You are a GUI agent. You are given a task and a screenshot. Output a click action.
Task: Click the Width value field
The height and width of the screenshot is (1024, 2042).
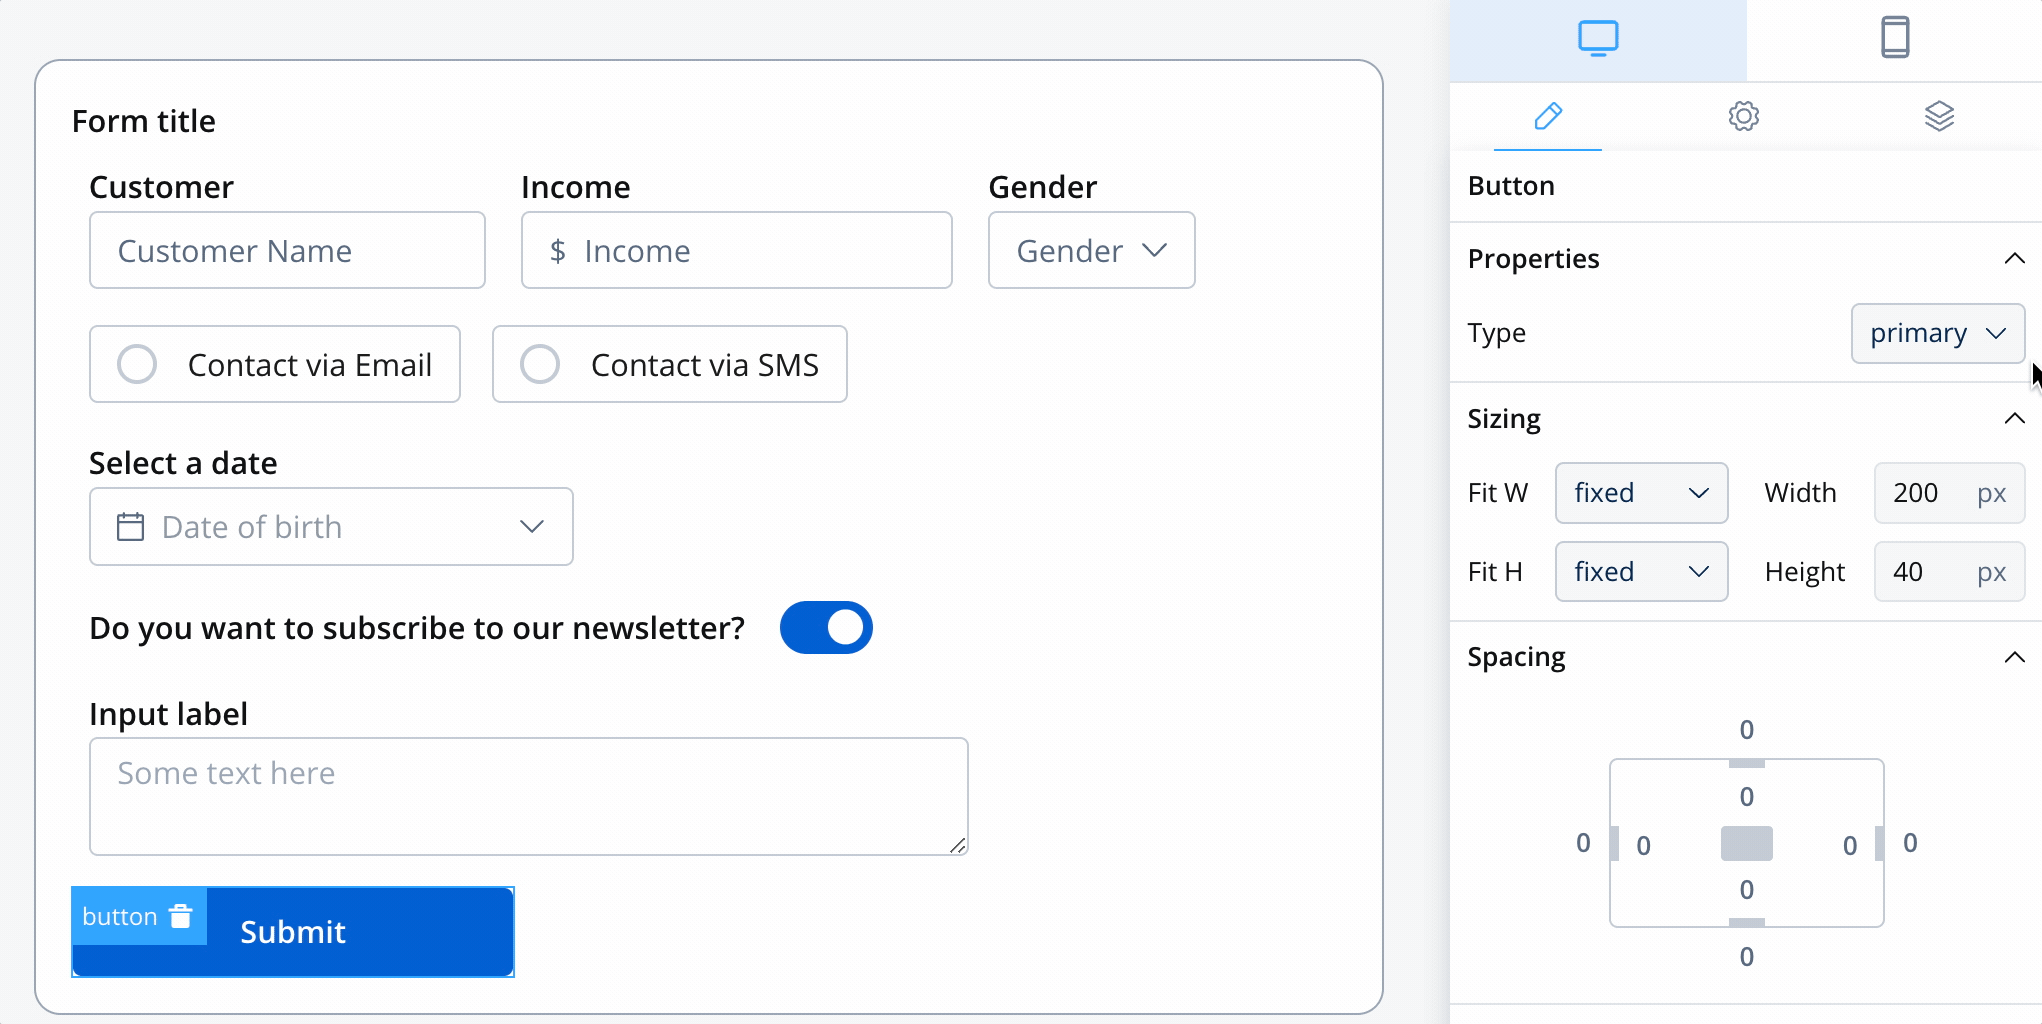click(1949, 493)
